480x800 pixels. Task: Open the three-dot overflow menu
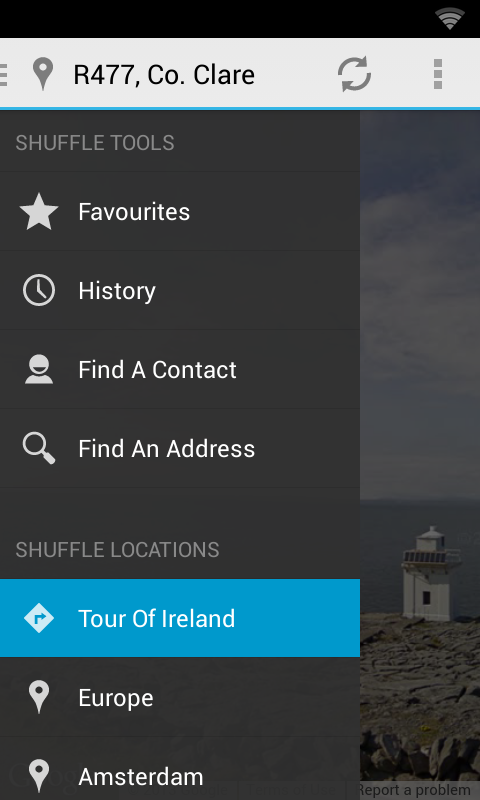coord(438,74)
